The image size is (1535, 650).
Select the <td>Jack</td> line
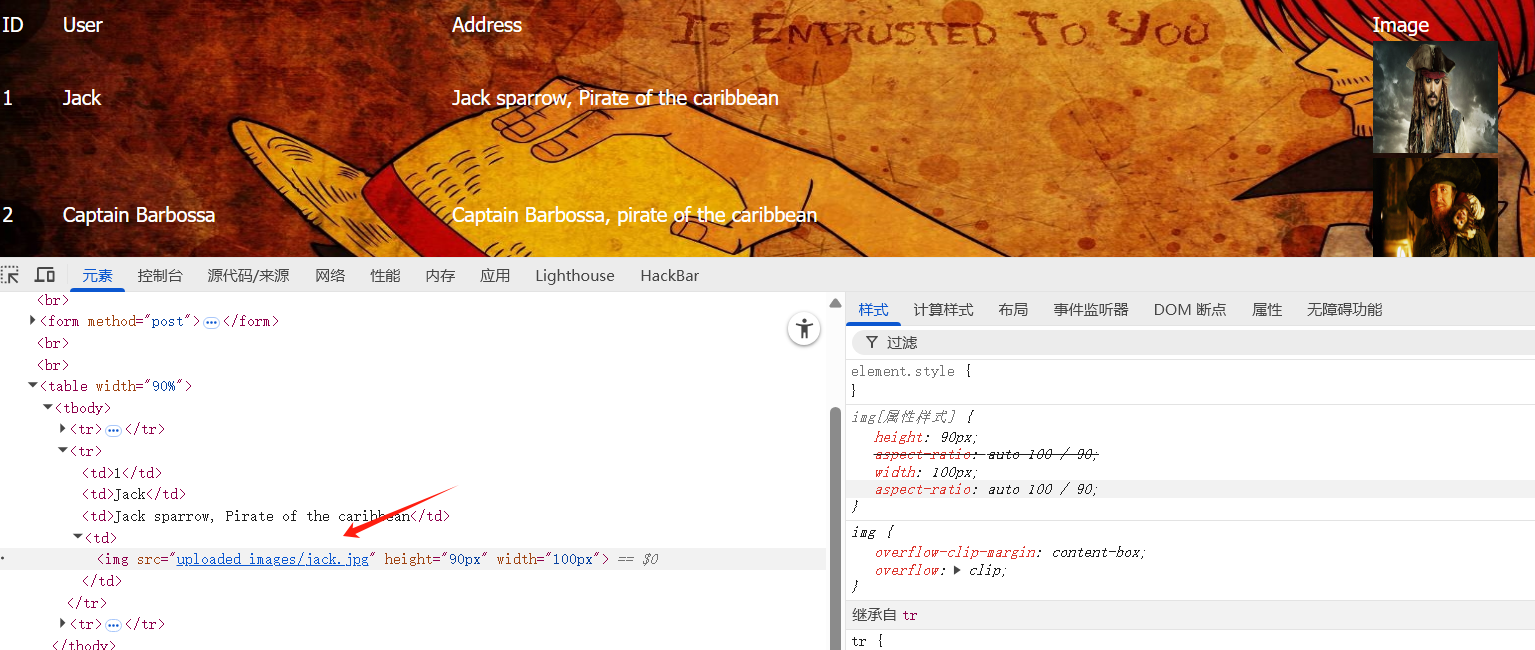pos(134,494)
